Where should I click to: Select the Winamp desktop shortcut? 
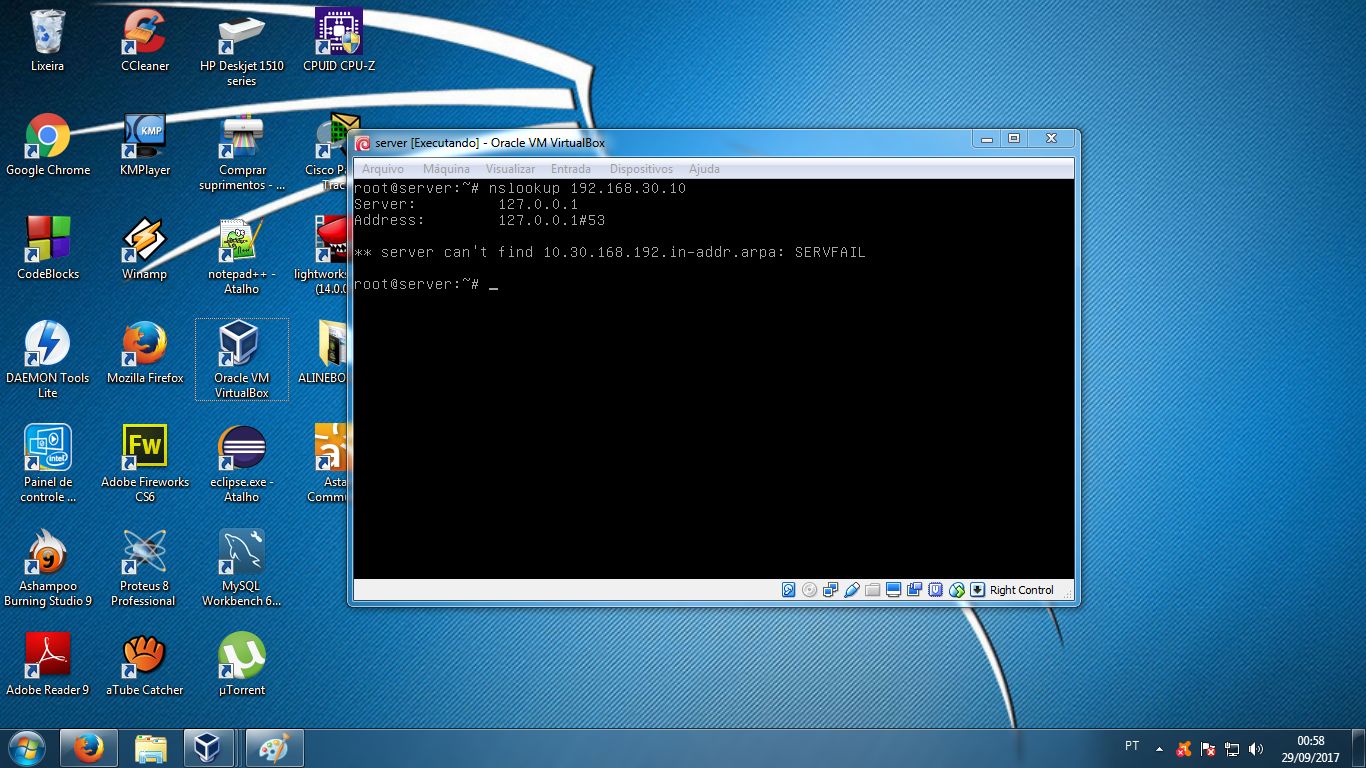(x=145, y=249)
